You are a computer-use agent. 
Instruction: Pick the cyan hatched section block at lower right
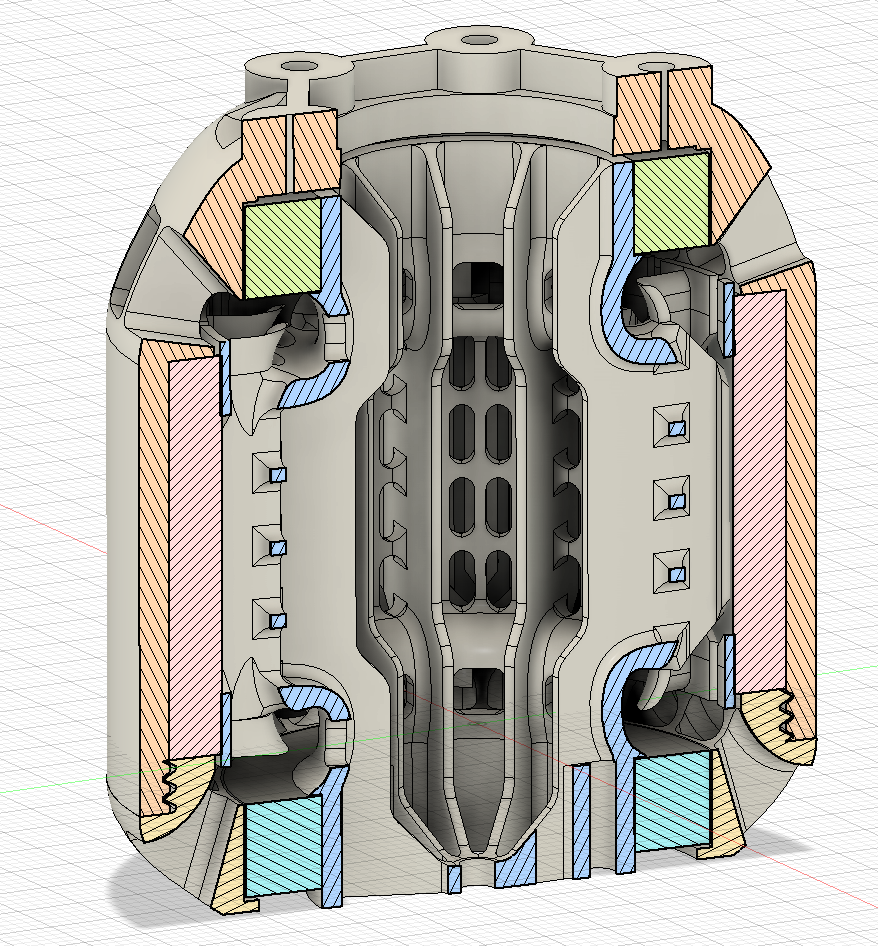pyautogui.click(x=675, y=801)
